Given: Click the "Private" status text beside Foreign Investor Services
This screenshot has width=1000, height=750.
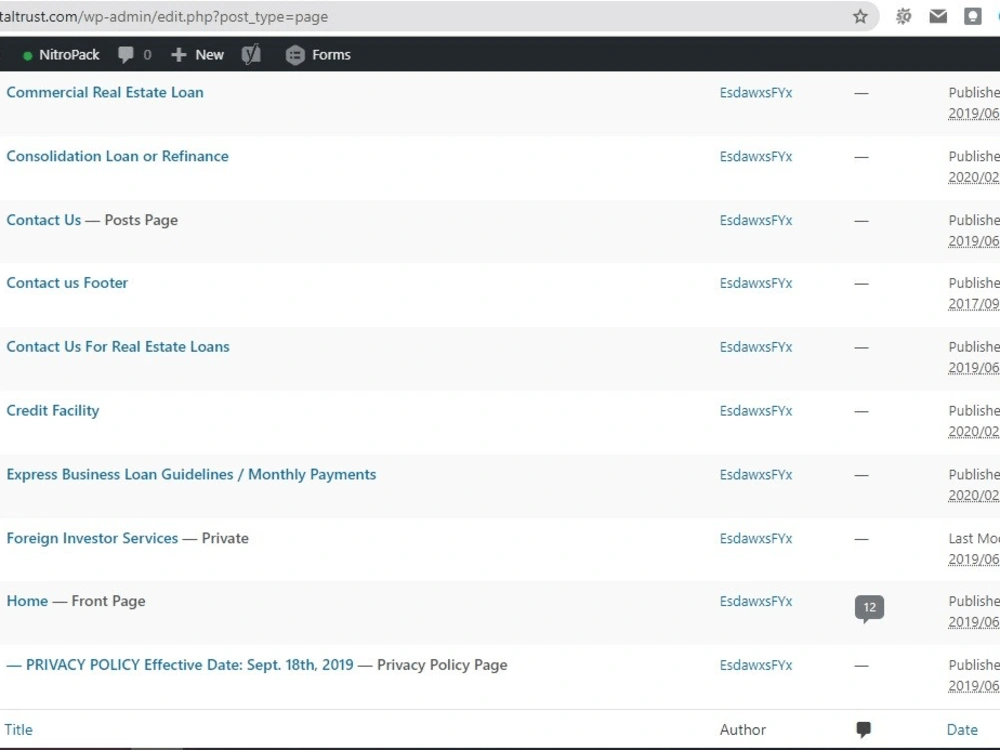Looking at the screenshot, I should [x=225, y=538].
